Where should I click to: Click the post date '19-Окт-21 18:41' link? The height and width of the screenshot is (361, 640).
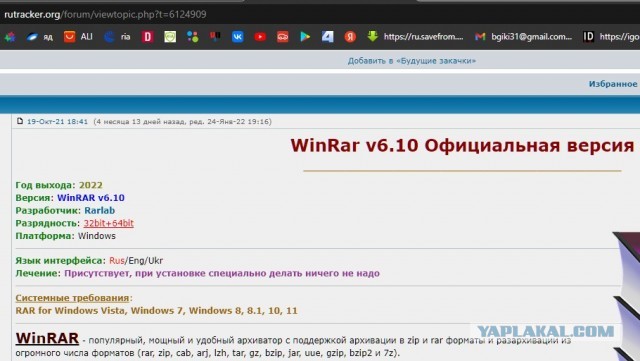(x=57, y=122)
